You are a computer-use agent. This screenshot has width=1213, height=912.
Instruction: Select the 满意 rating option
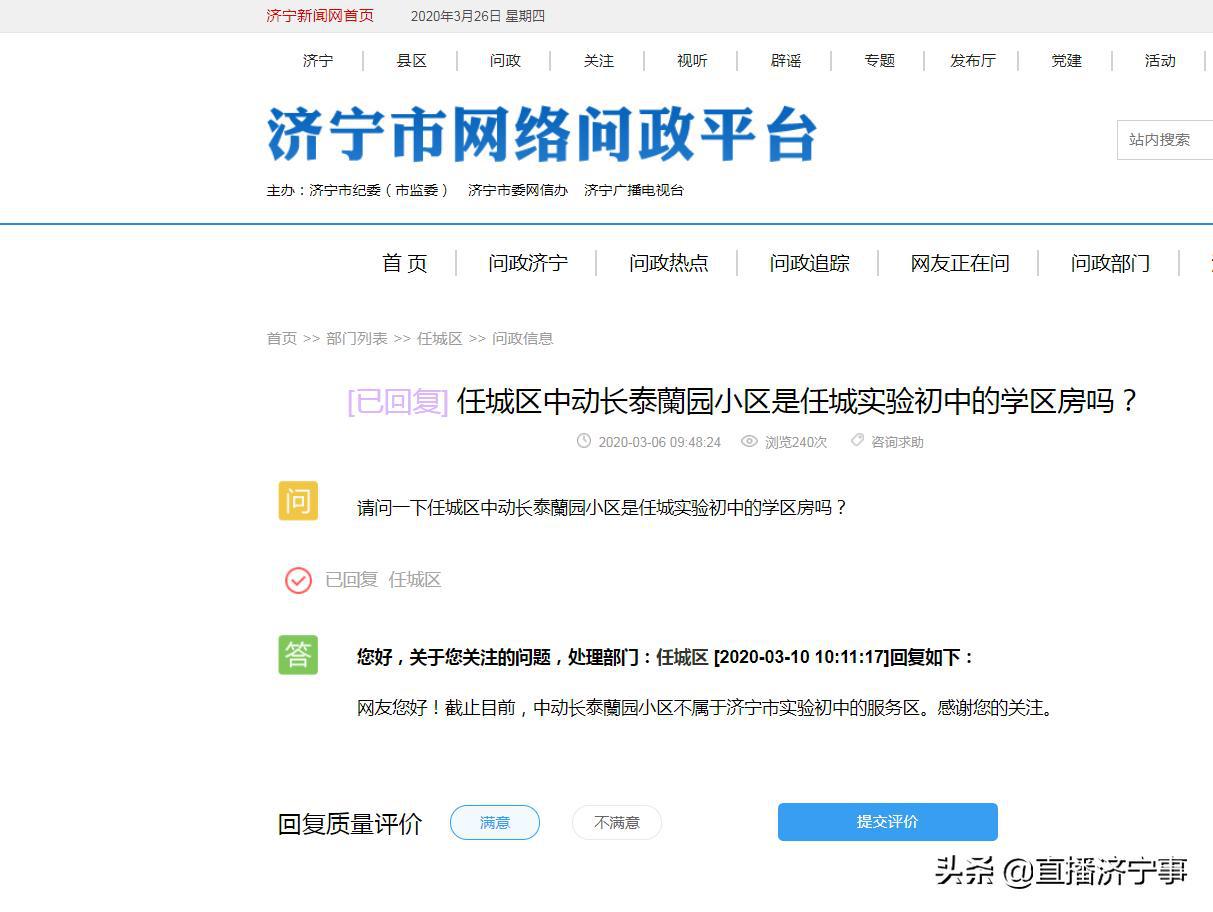[x=495, y=822]
